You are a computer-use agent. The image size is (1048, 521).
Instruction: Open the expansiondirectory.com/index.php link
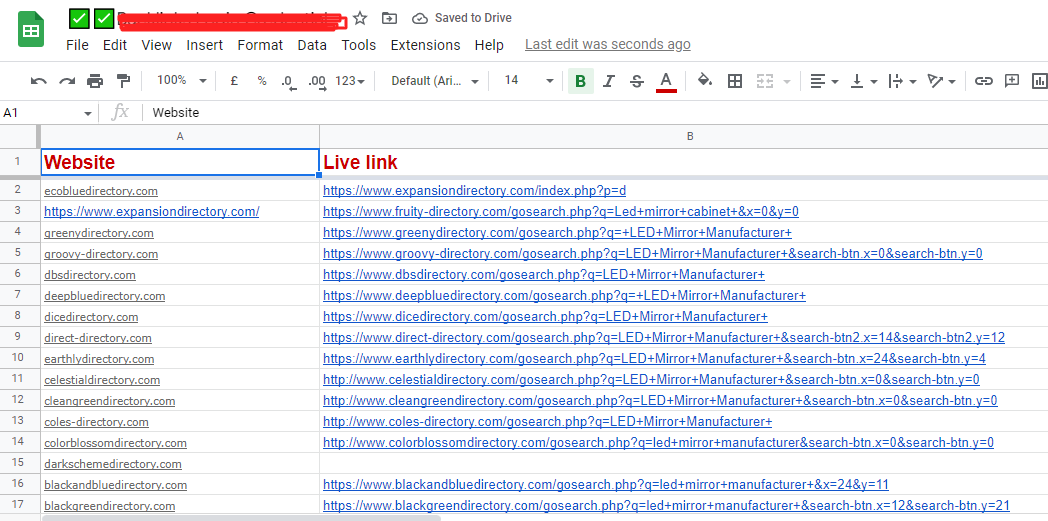pos(475,190)
